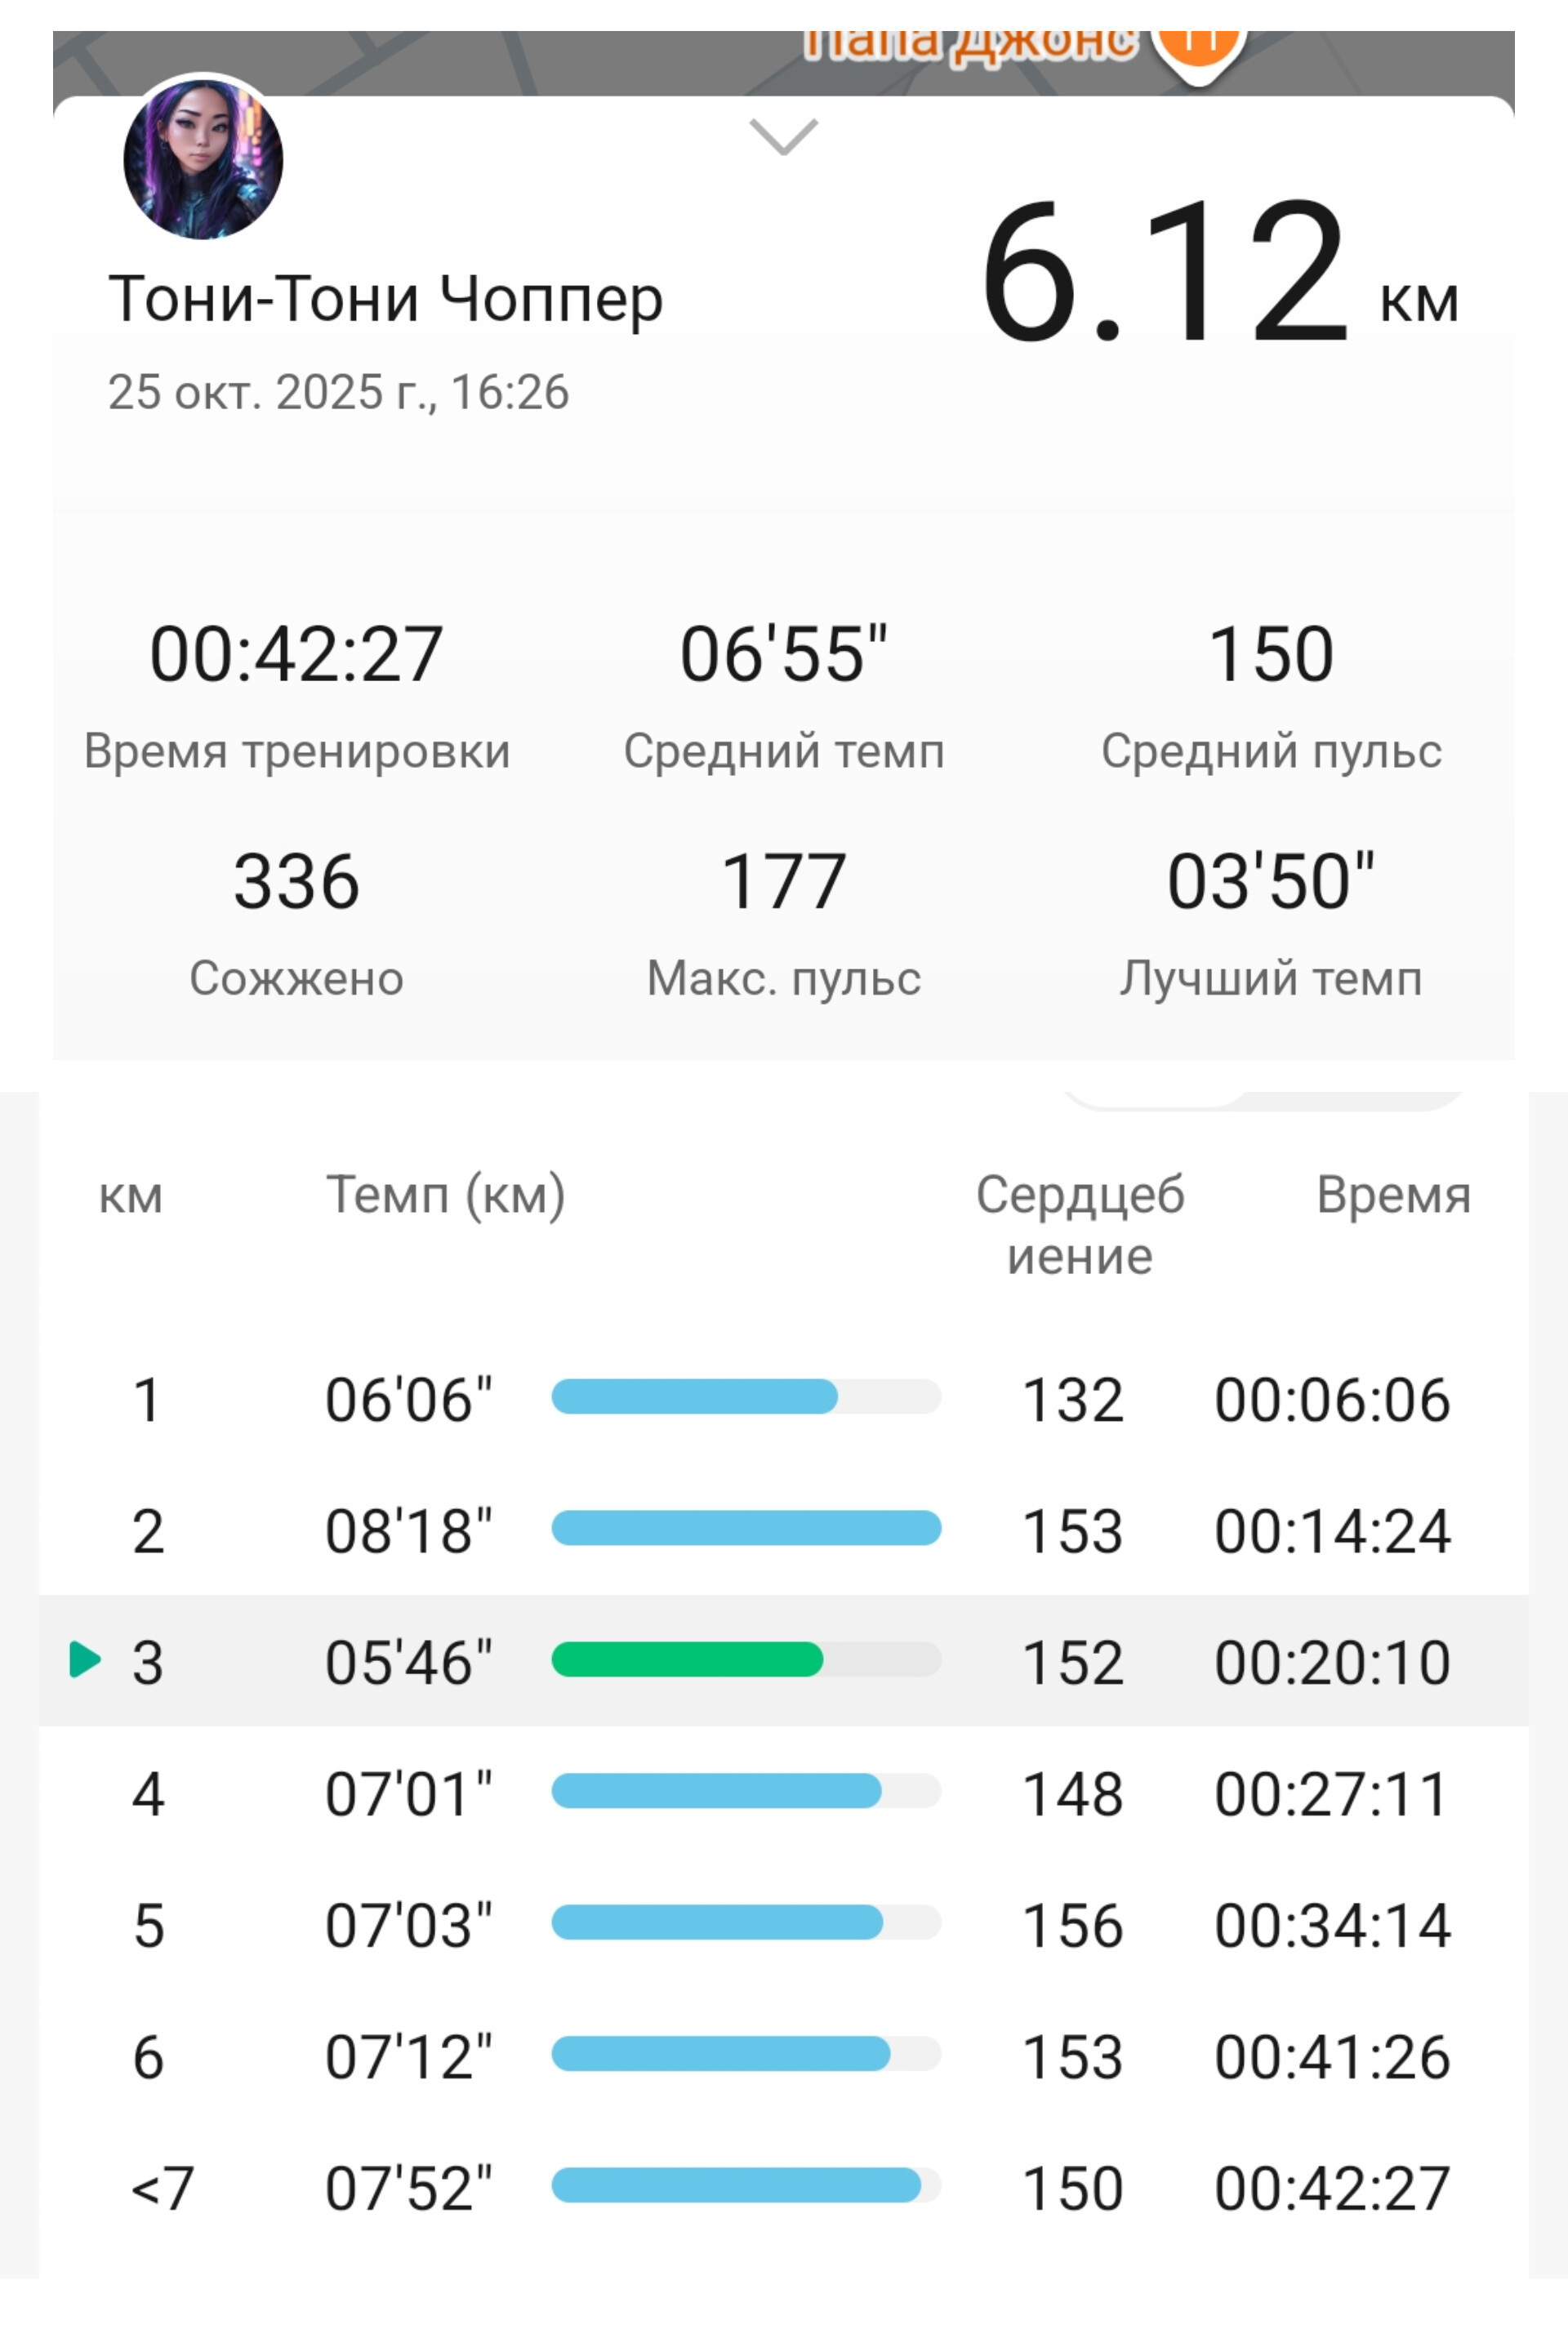This screenshot has width=1568, height=2352.
Task: Select the Время column header
Action: point(1393,1193)
